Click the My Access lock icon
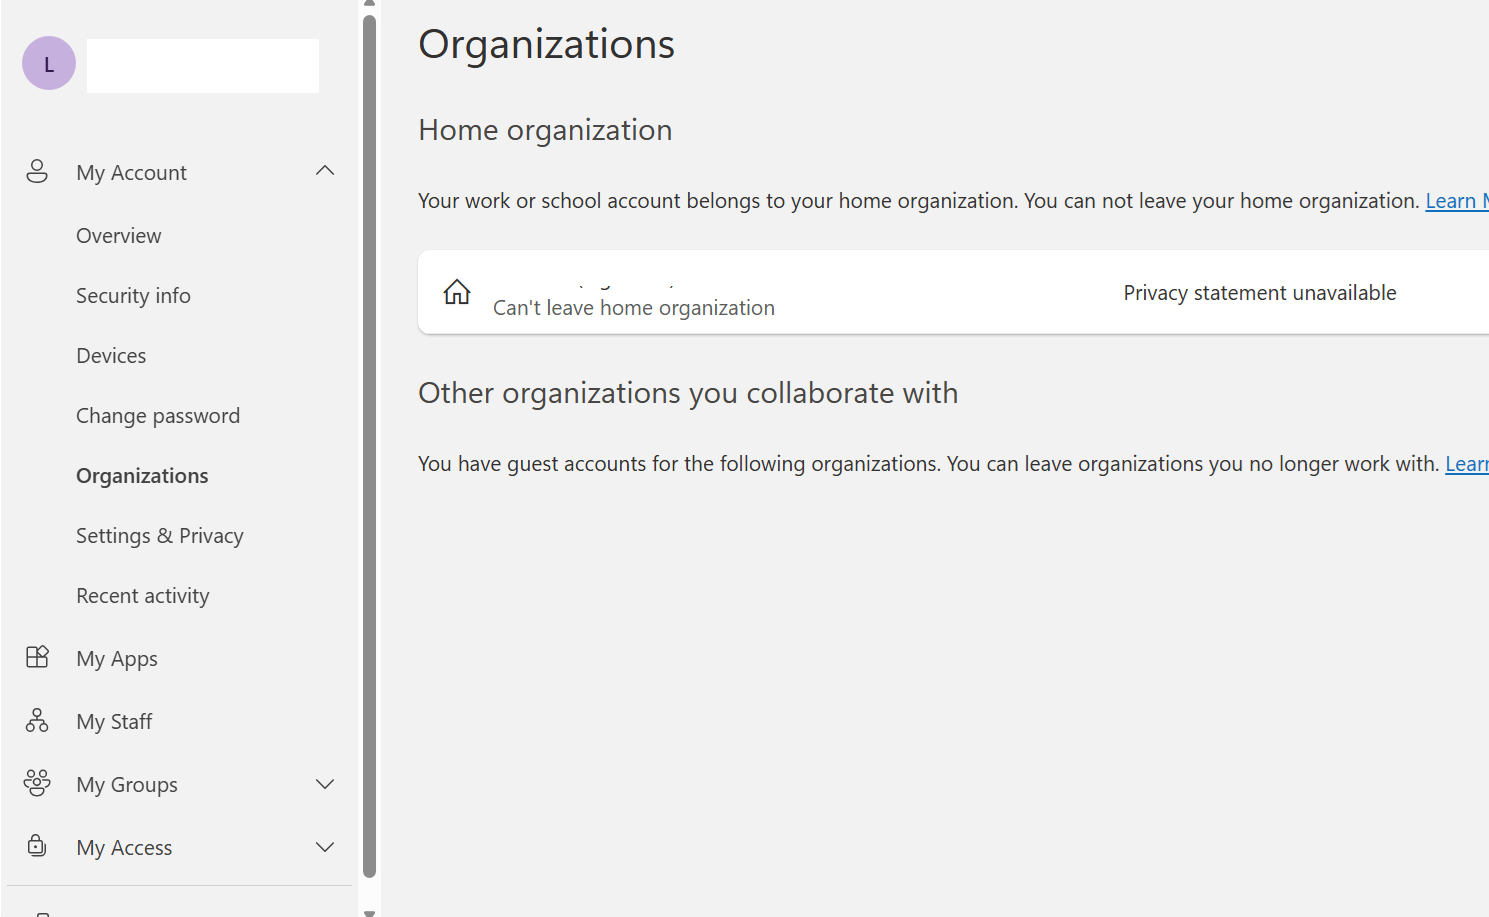The width and height of the screenshot is (1489, 917). tap(37, 846)
